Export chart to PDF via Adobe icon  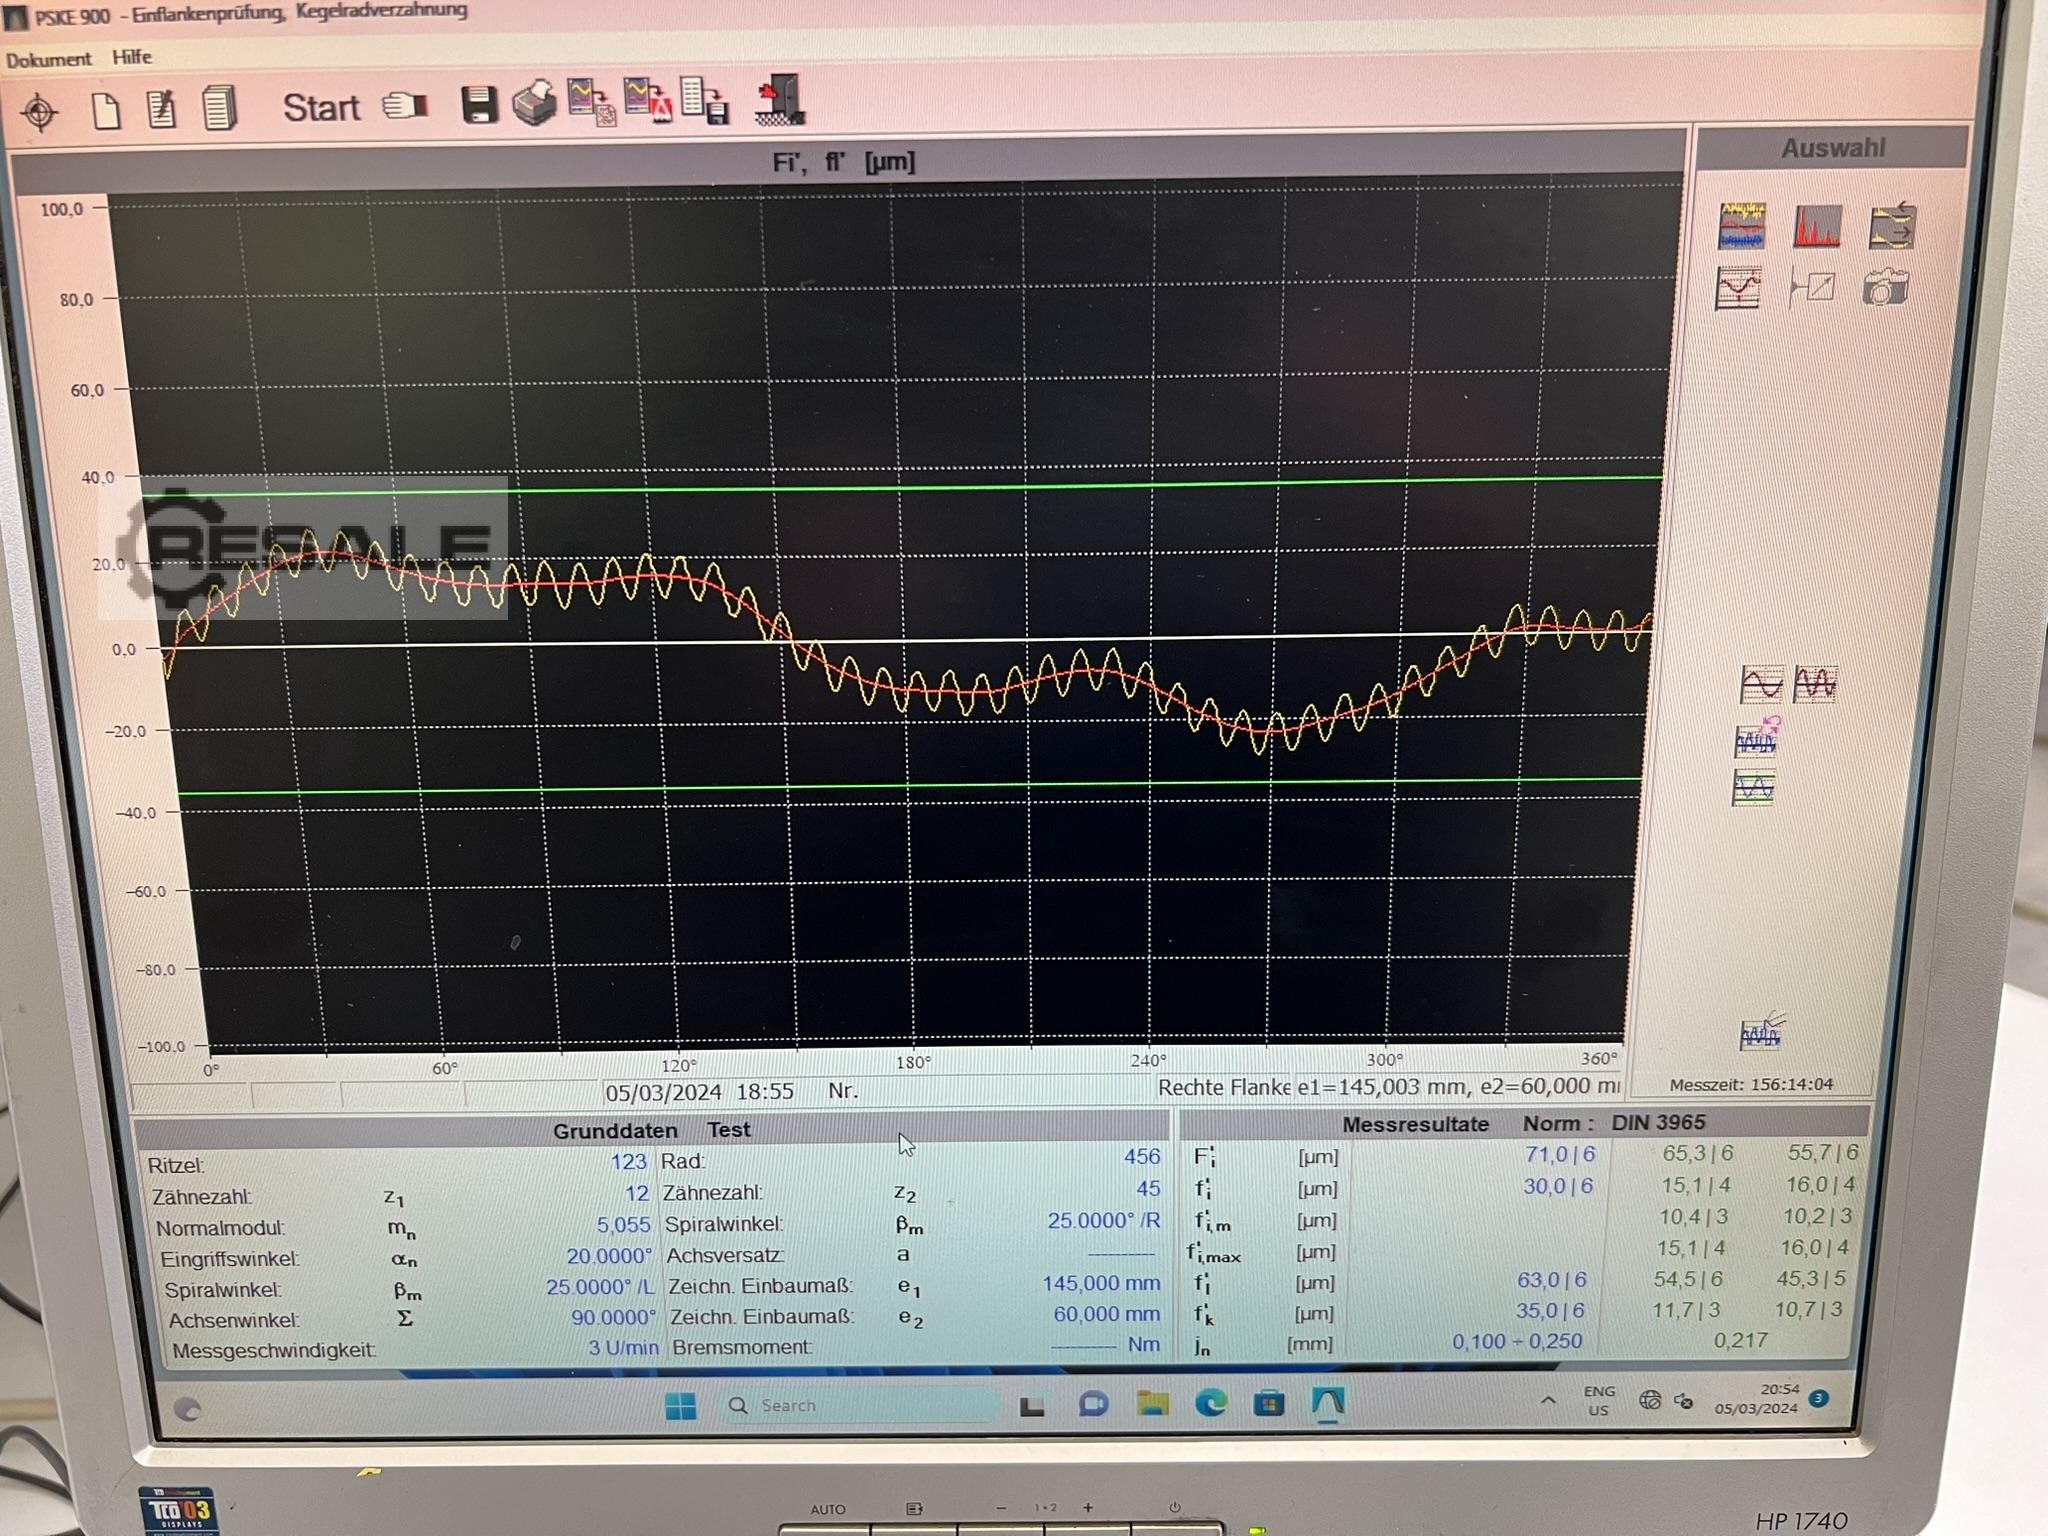click(647, 101)
